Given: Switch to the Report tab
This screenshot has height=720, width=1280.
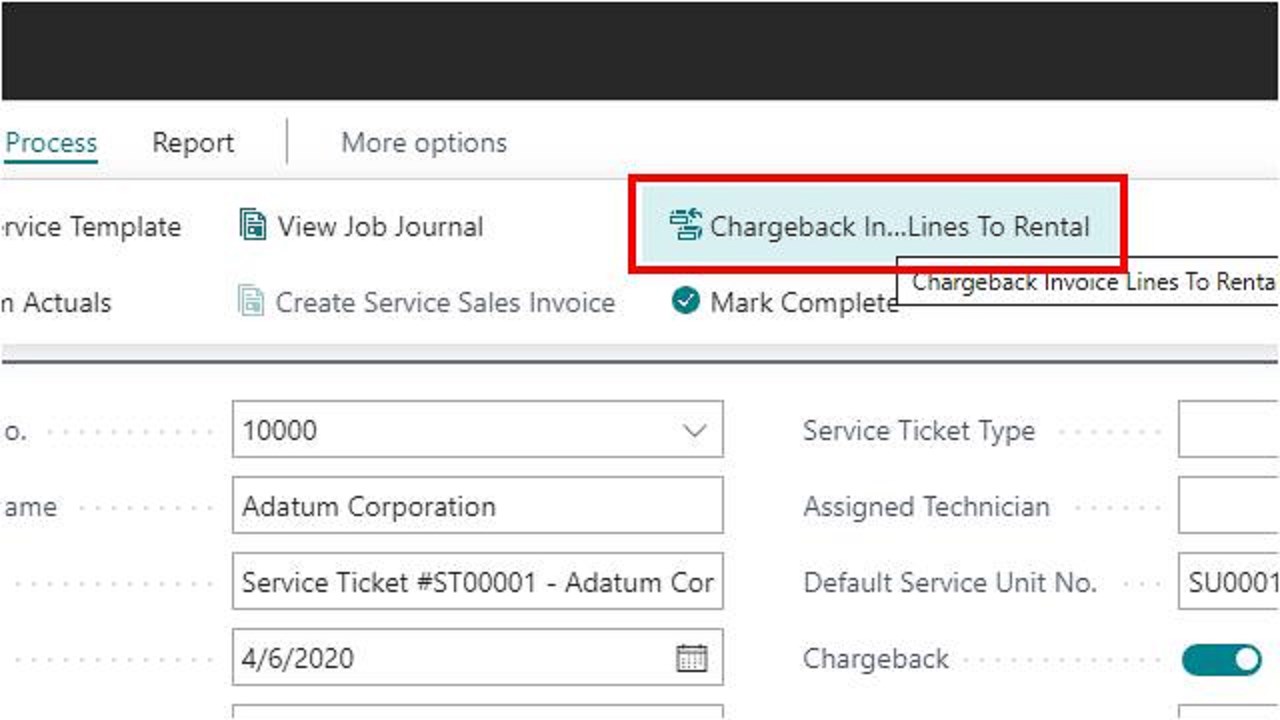Looking at the screenshot, I should (193, 143).
